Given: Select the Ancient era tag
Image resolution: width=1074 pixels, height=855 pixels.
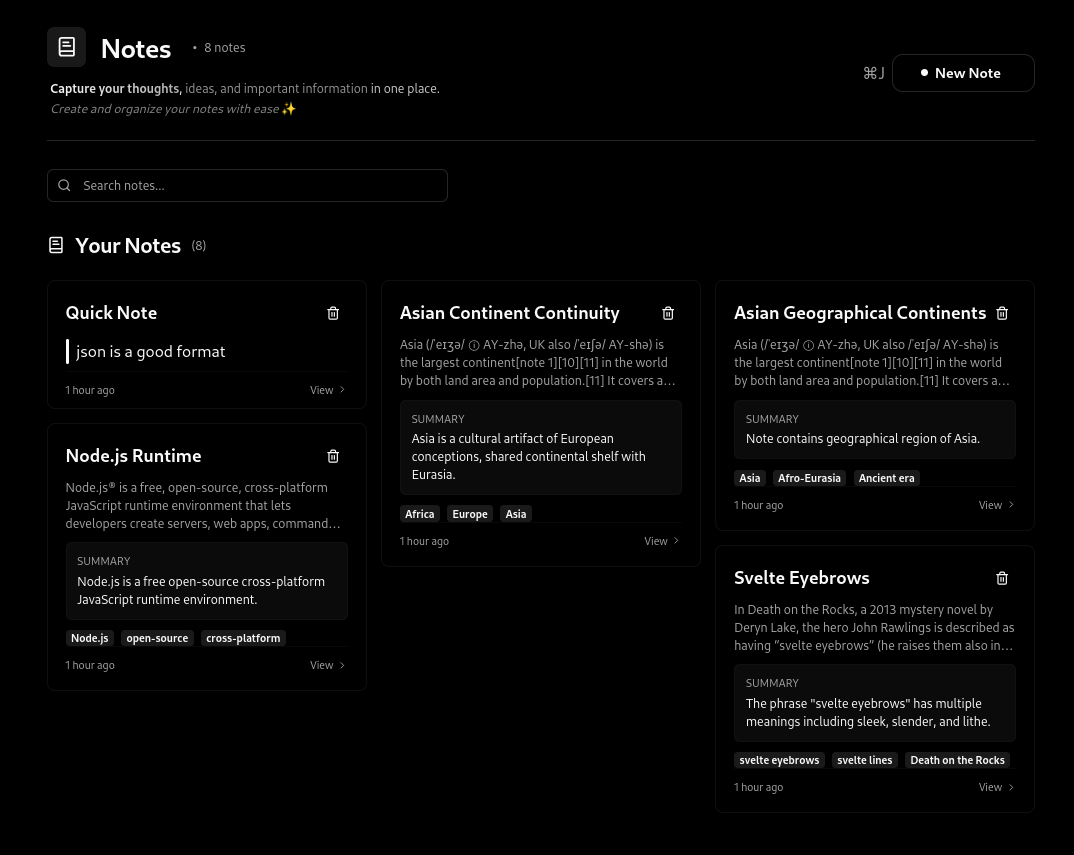Looking at the screenshot, I should pos(886,478).
